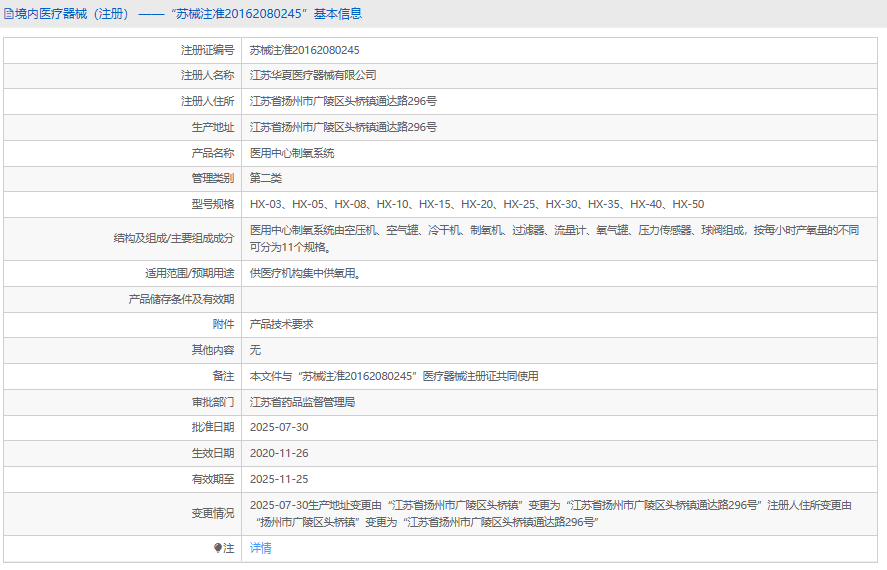The image size is (887, 570).
Task: Click the expiry date 2025-11-25
Action: [x=279, y=479]
